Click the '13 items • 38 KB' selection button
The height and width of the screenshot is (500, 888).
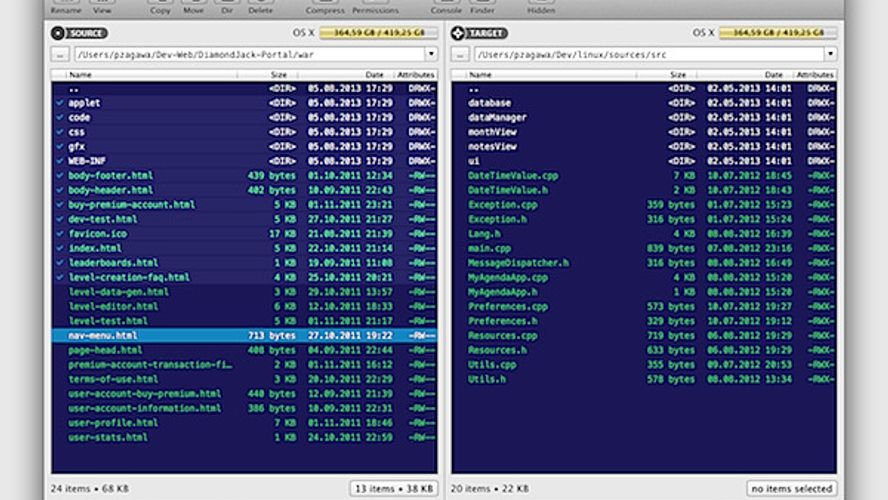click(x=394, y=488)
